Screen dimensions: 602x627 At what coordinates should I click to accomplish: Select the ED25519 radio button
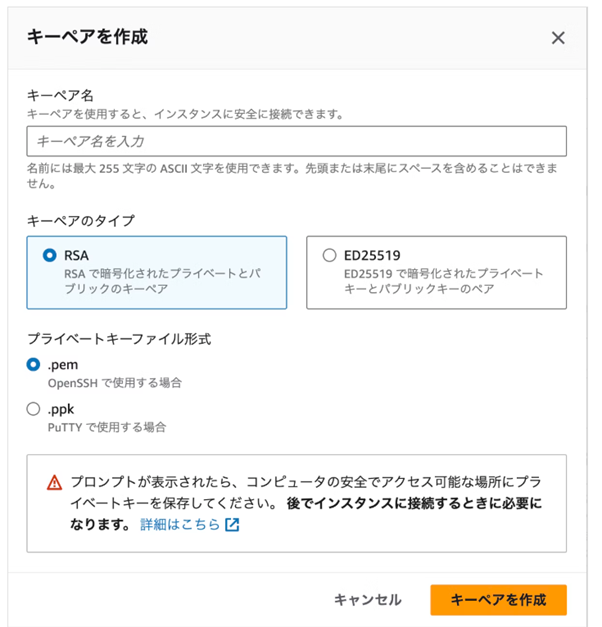click(x=330, y=255)
